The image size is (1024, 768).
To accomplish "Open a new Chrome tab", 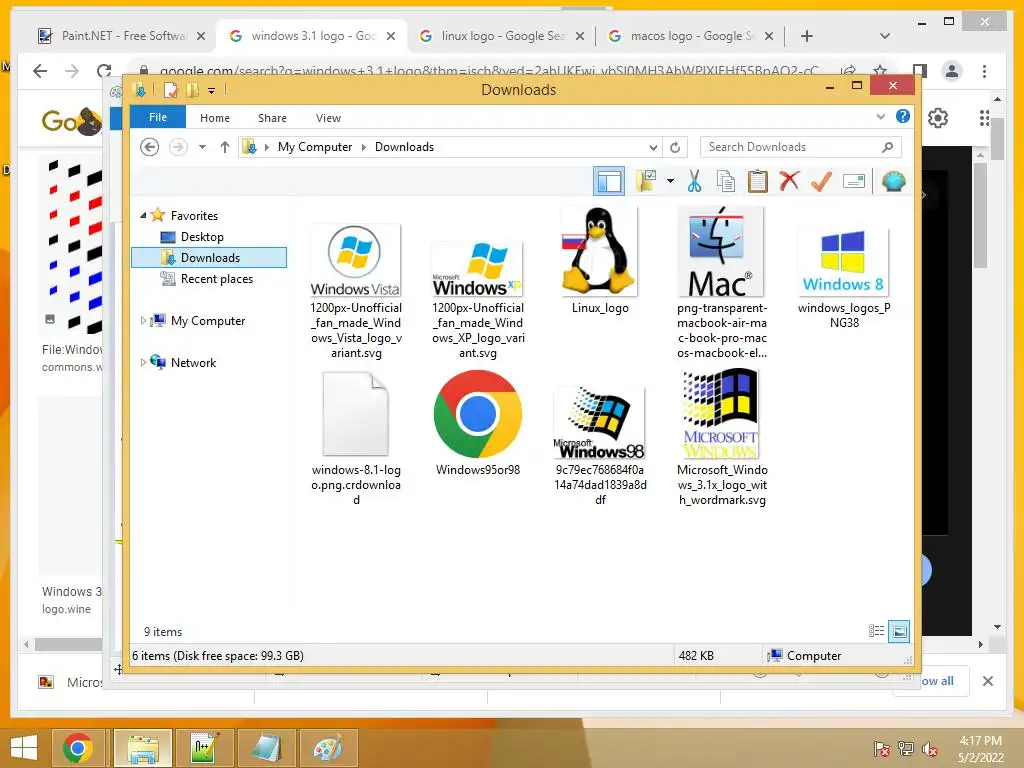I will [x=807, y=36].
